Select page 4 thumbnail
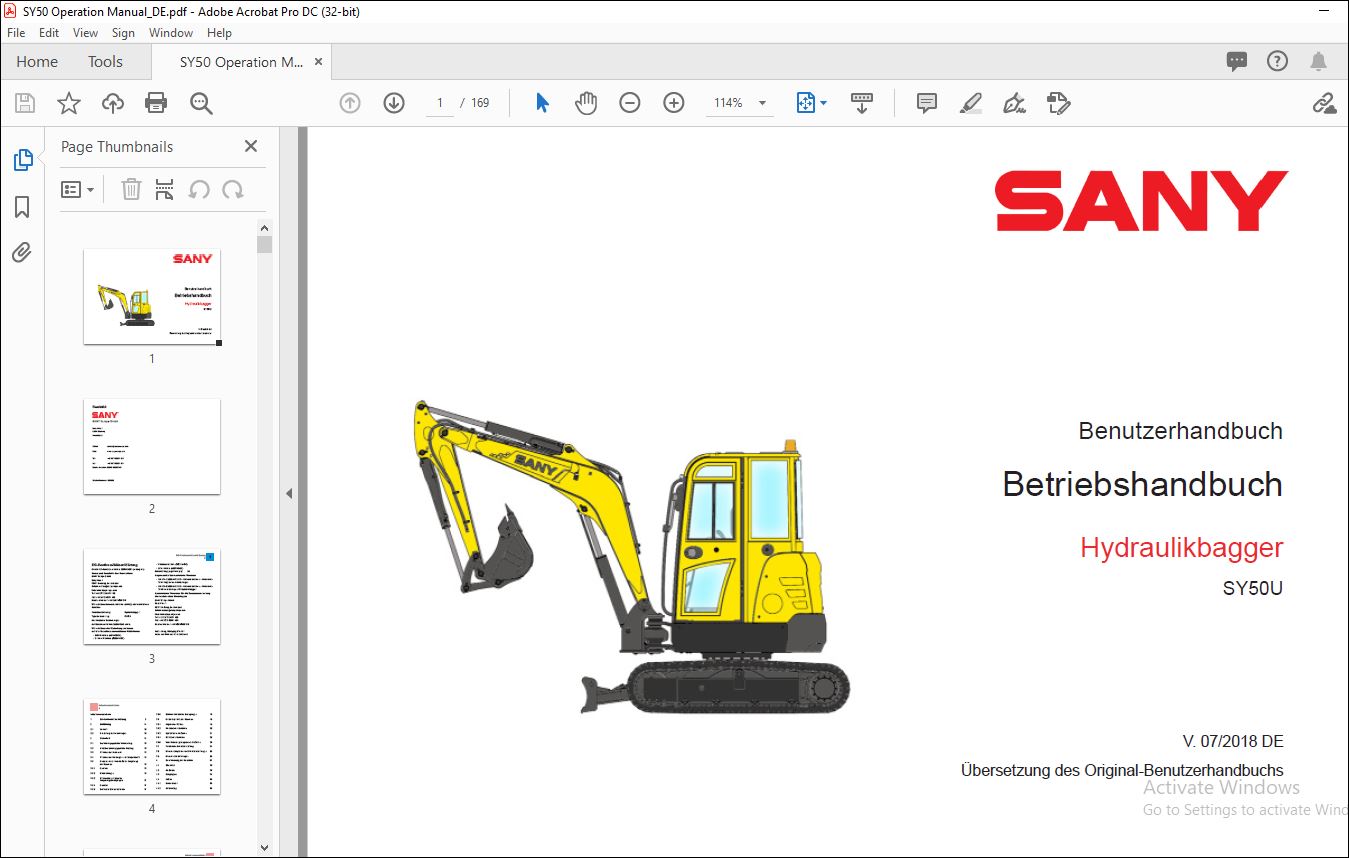This screenshot has width=1349, height=858. pyautogui.click(x=152, y=747)
